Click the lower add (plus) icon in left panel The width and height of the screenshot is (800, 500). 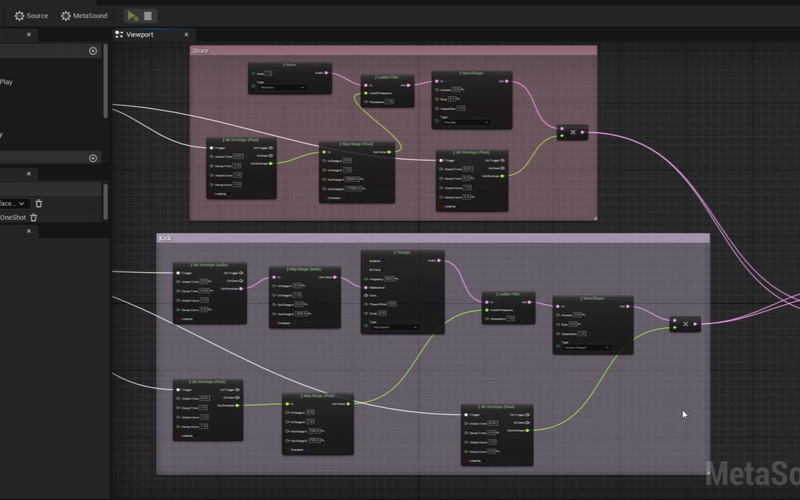point(93,158)
